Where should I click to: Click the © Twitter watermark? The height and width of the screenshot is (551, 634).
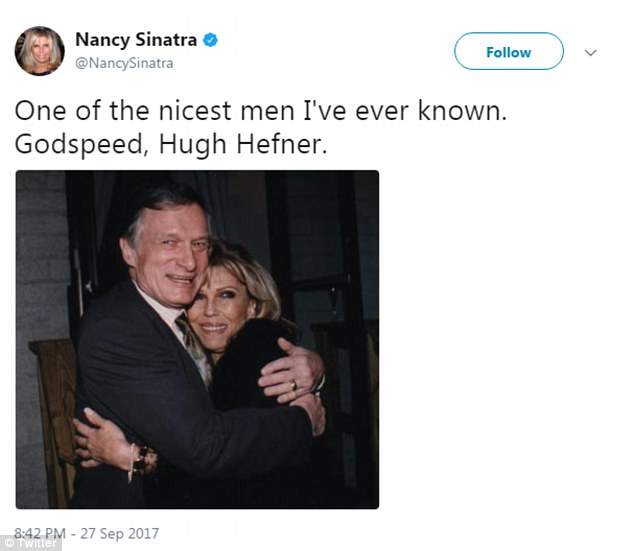point(30,543)
